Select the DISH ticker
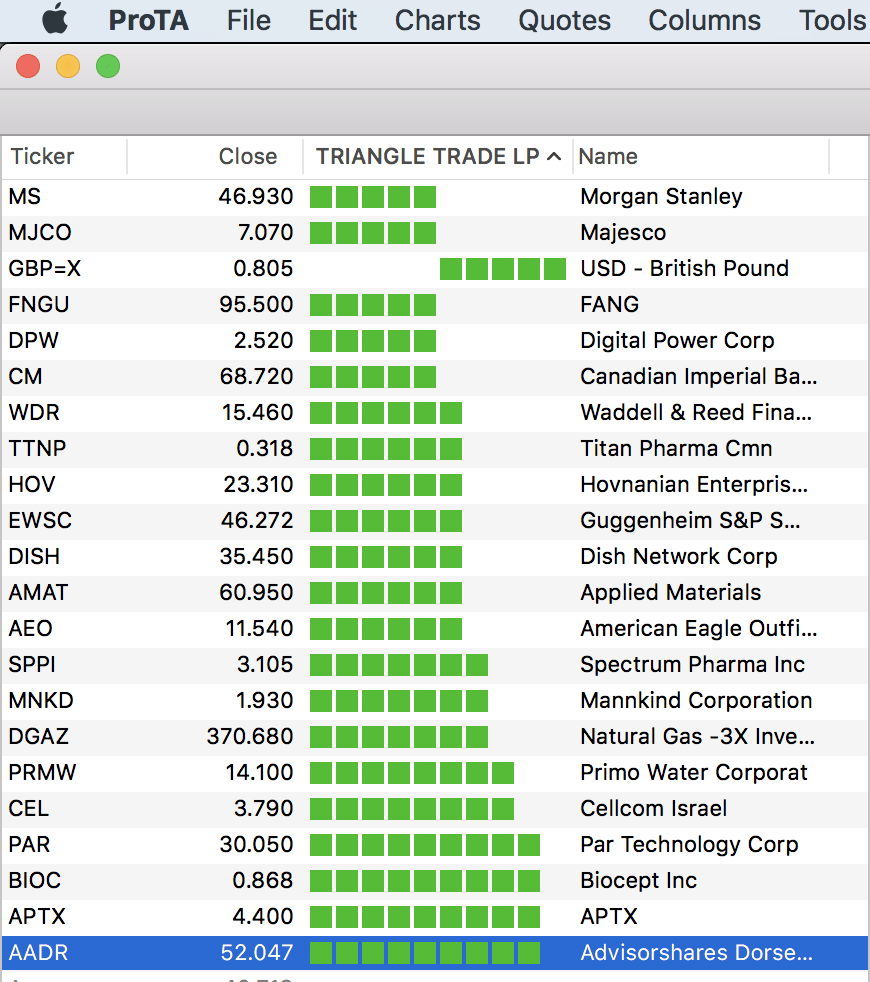 34,557
